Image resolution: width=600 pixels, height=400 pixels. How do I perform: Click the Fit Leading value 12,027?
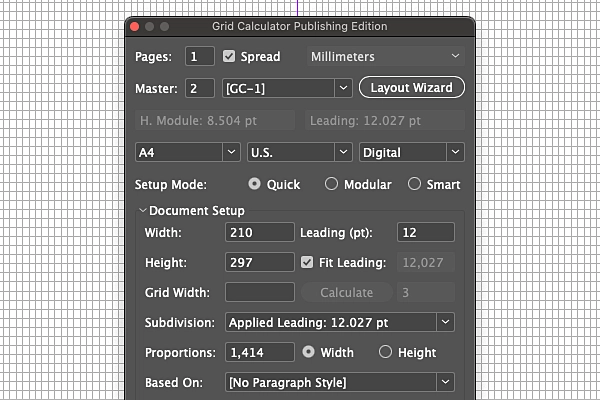pos(426,262)
